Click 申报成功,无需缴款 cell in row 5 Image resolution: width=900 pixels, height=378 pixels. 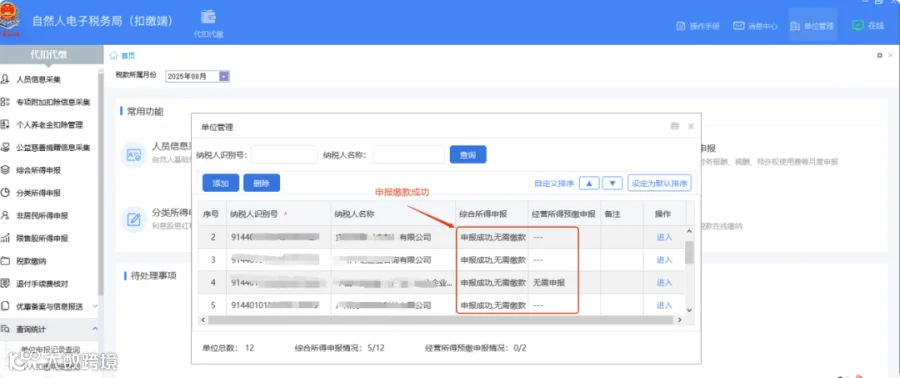tap(493, 305)
